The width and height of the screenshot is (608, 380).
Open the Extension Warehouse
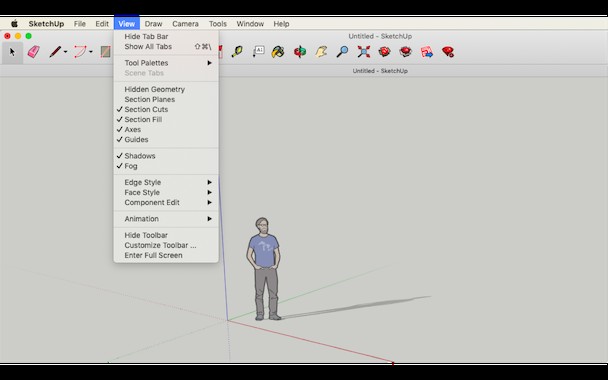coord(406,52)
